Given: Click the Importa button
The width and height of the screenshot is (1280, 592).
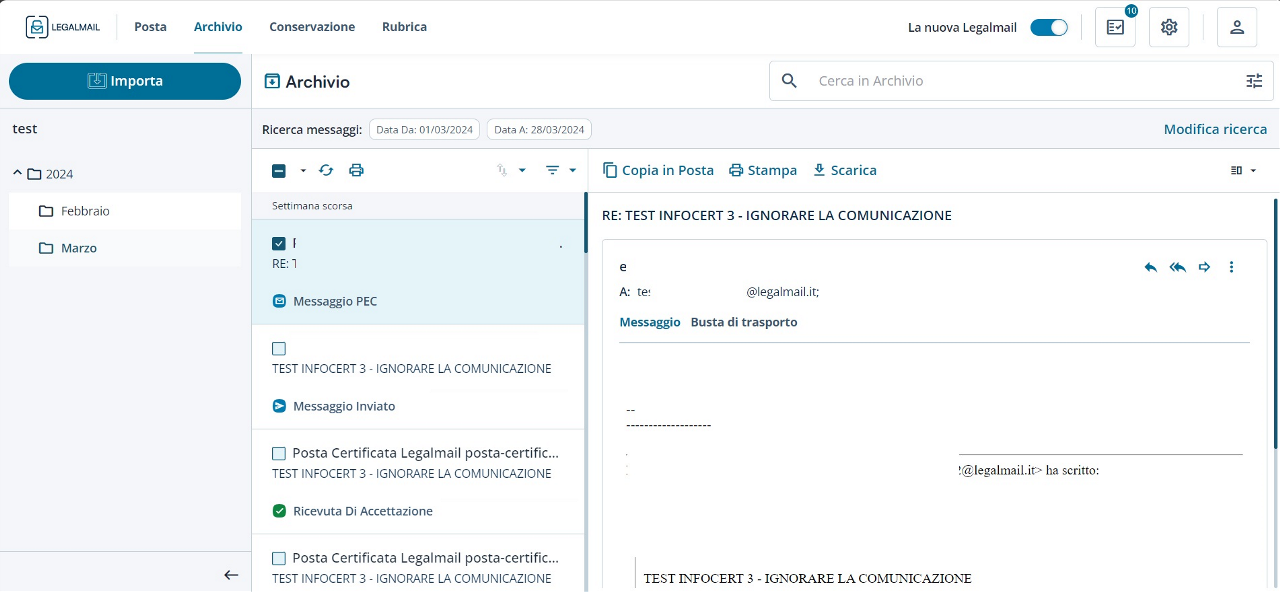Looking at the screenshot, I should point(125,81).
